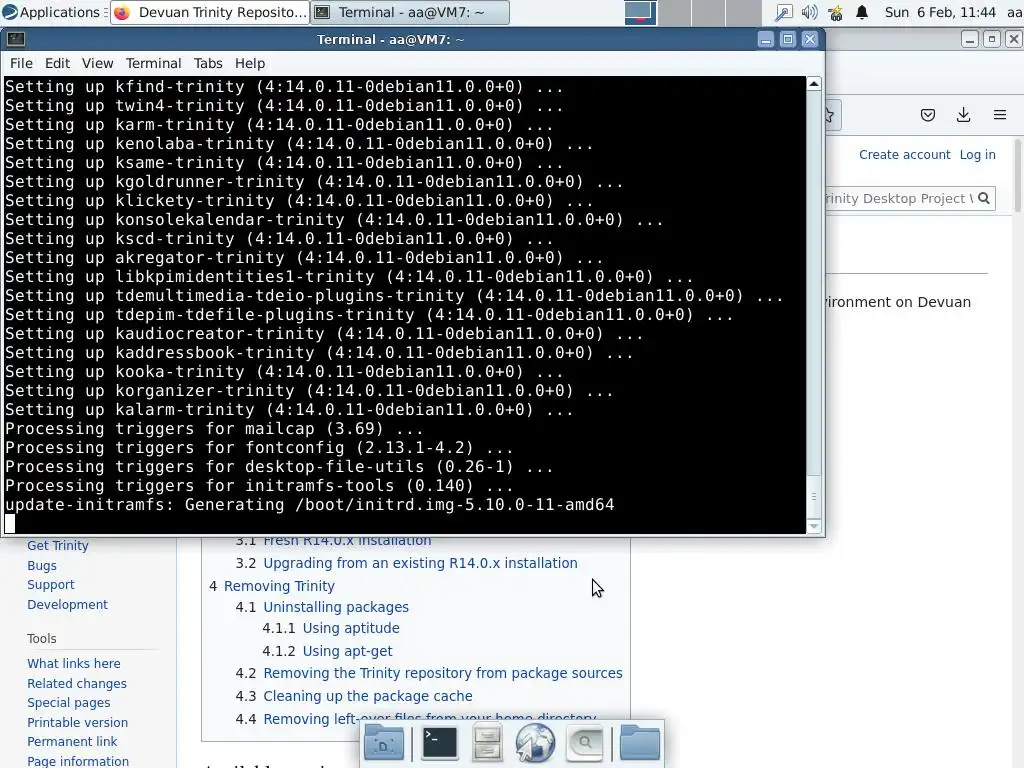This screenshot has height=768, width=1024.
Task: Open the terminal window menu icon in titlebar
Action: click(x=16, y=40)
